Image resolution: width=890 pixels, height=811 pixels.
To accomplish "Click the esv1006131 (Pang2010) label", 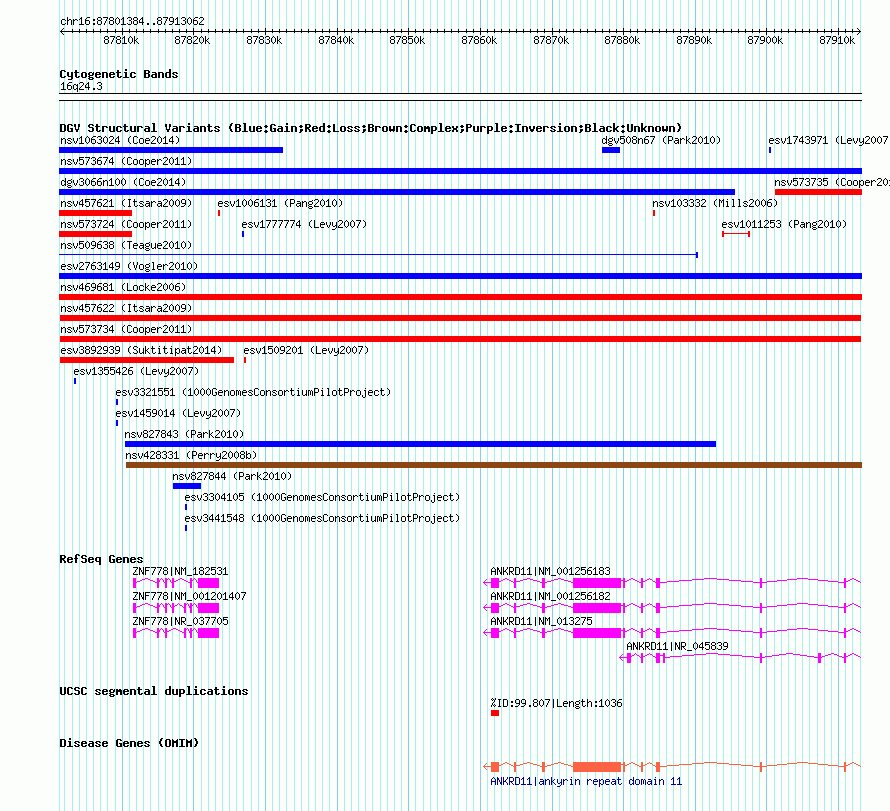I will [x=280, y=203].
